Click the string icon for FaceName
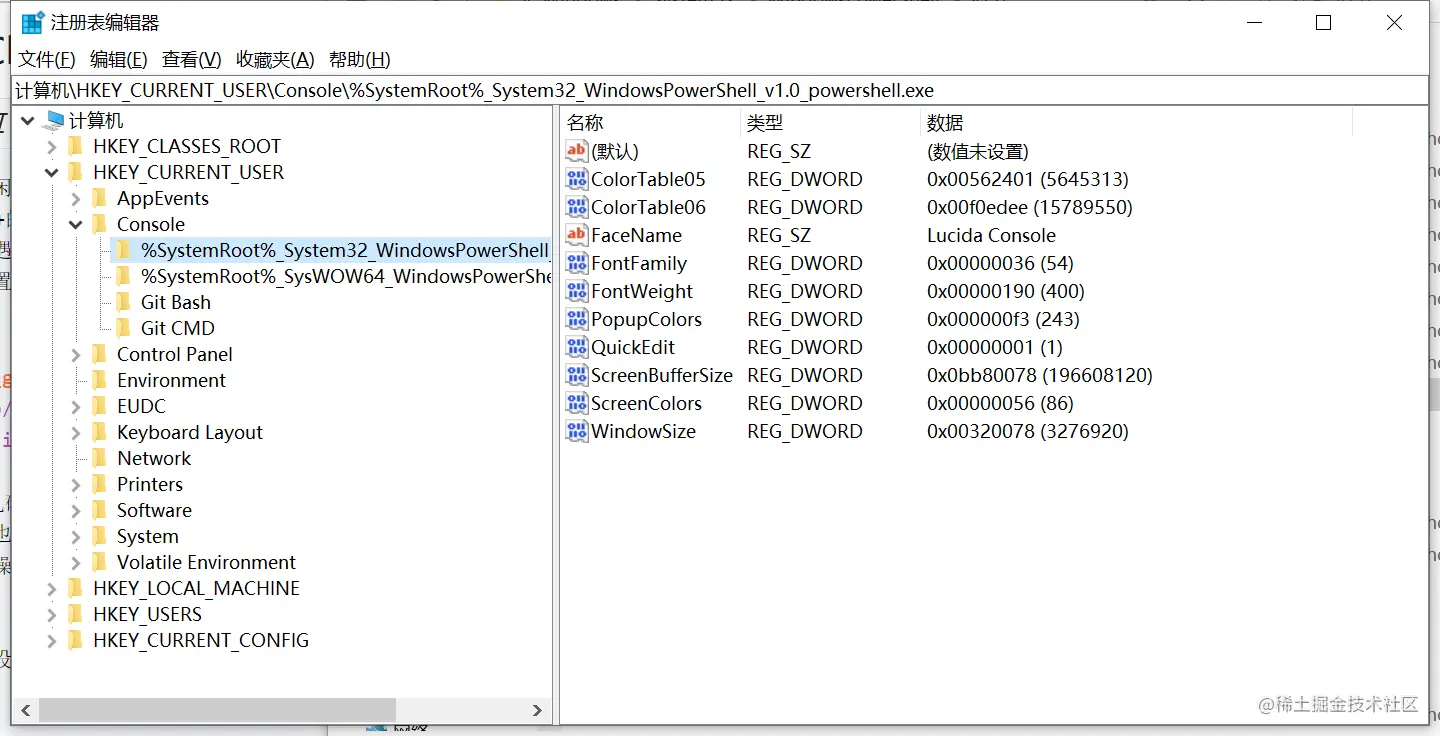 tap(577, 235)
